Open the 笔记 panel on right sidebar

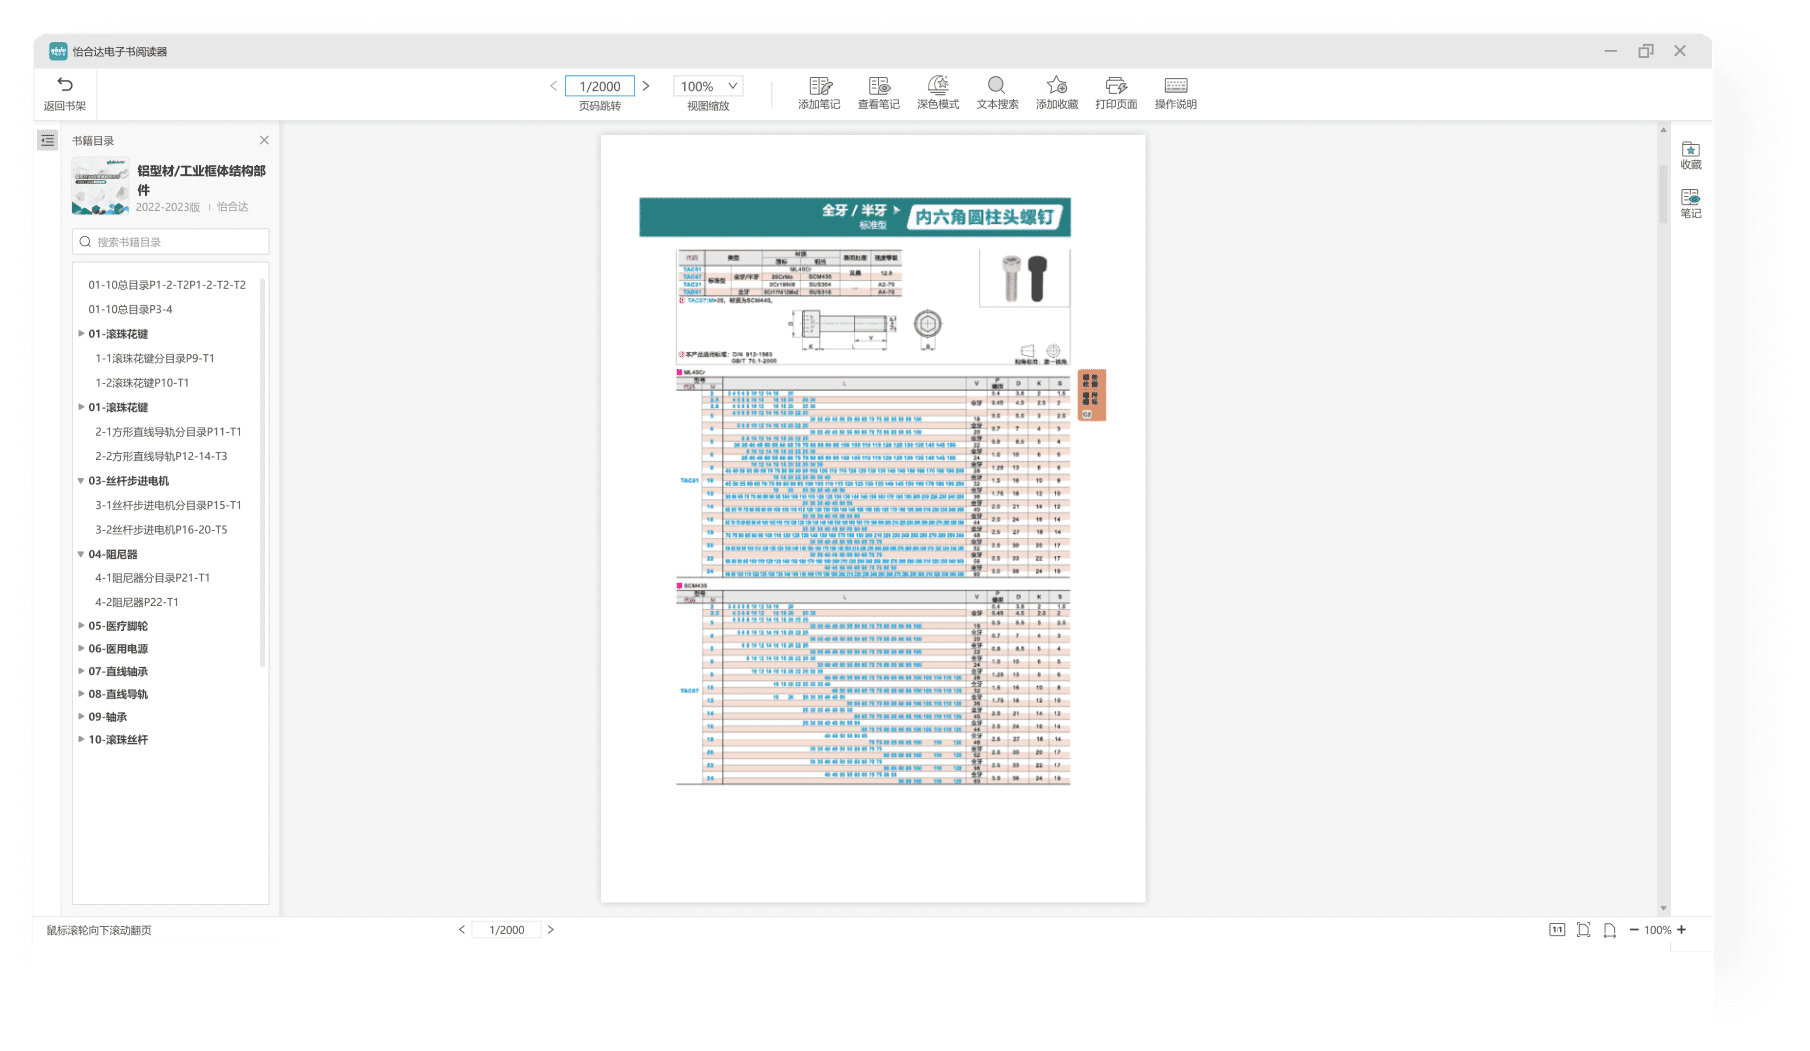[x=1690, y=203]
